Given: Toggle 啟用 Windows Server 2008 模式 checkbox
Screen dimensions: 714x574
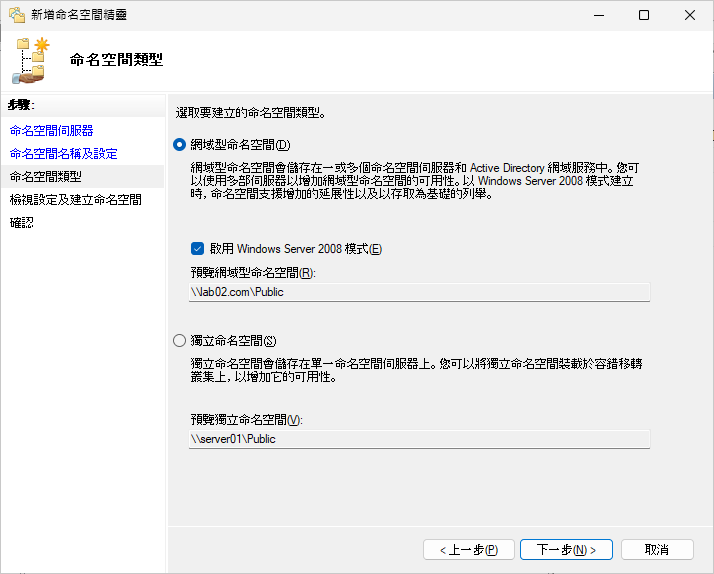Looking at the screenshot, I should (197, 249).
